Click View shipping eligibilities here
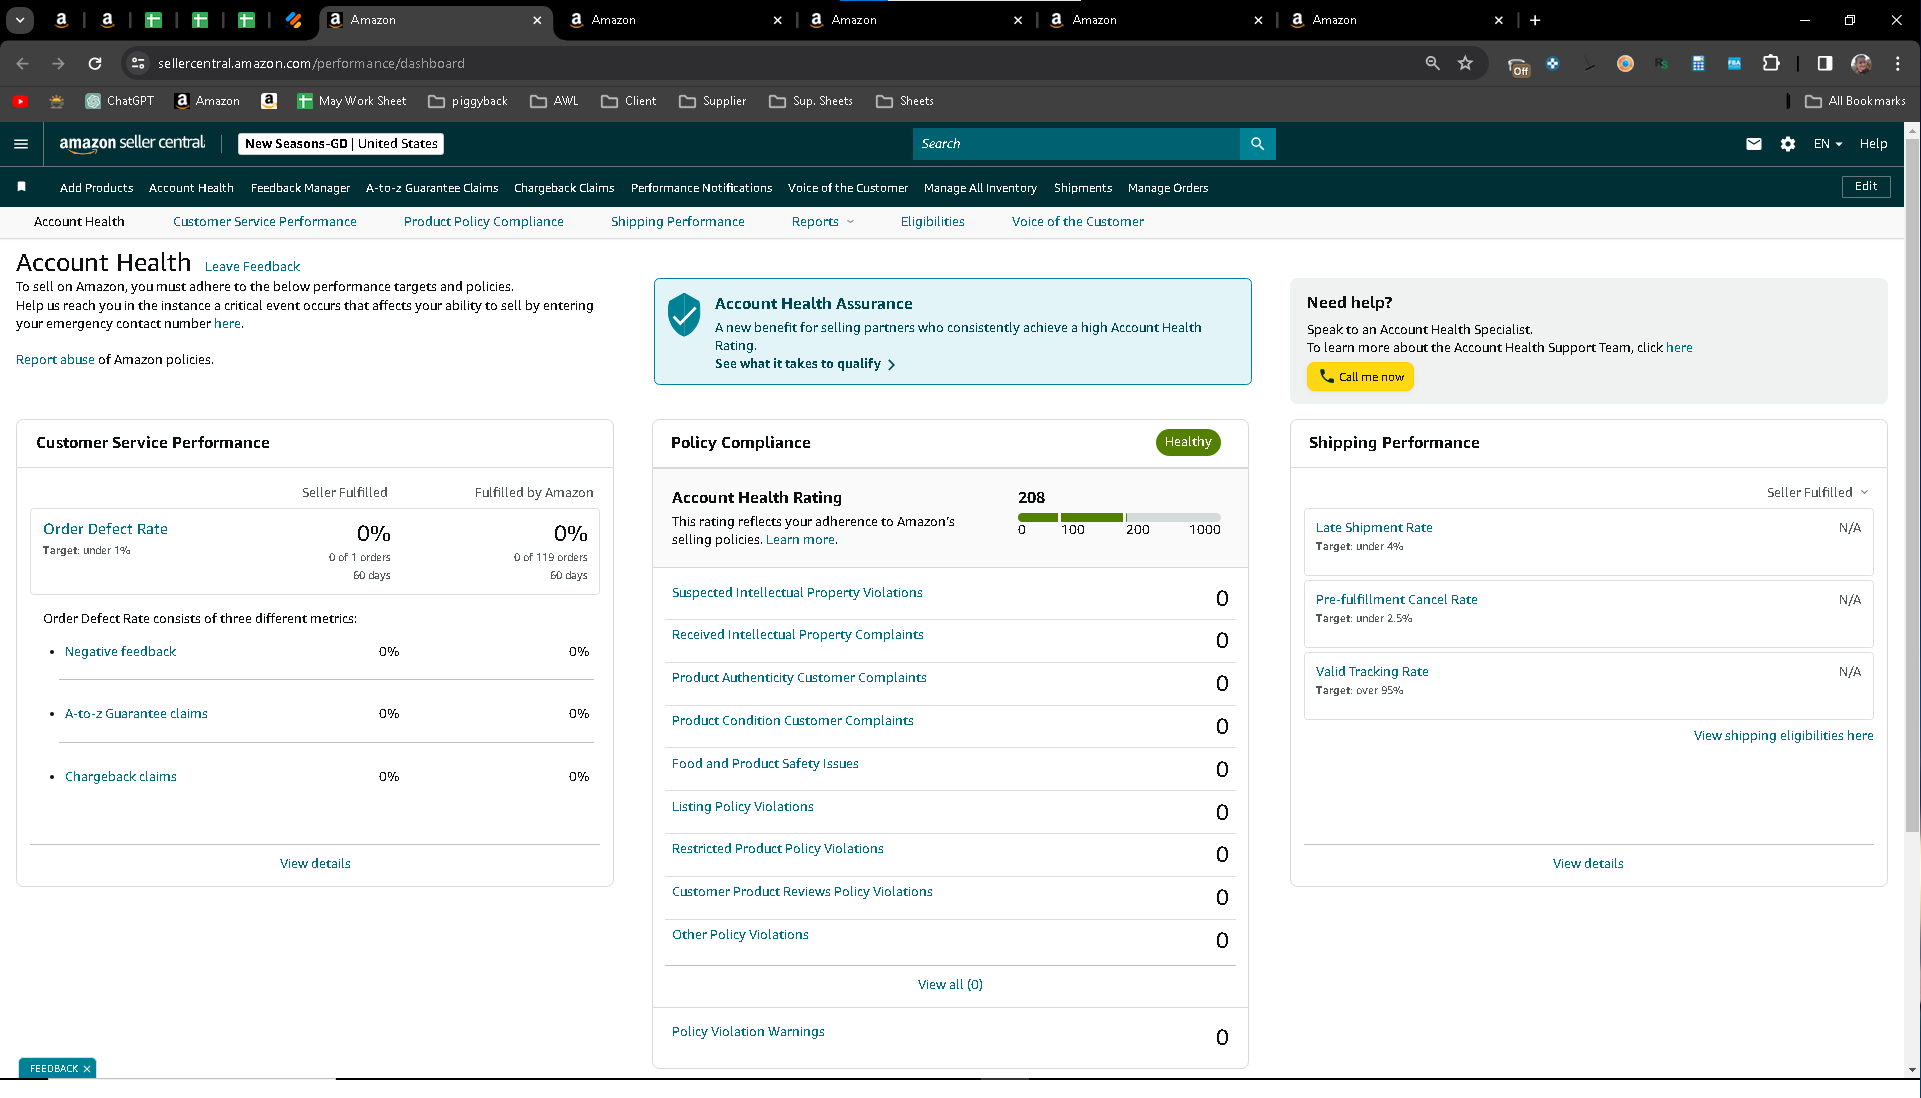The width and height of the screenshot is (1921, 1098). tap(1783, 736)
